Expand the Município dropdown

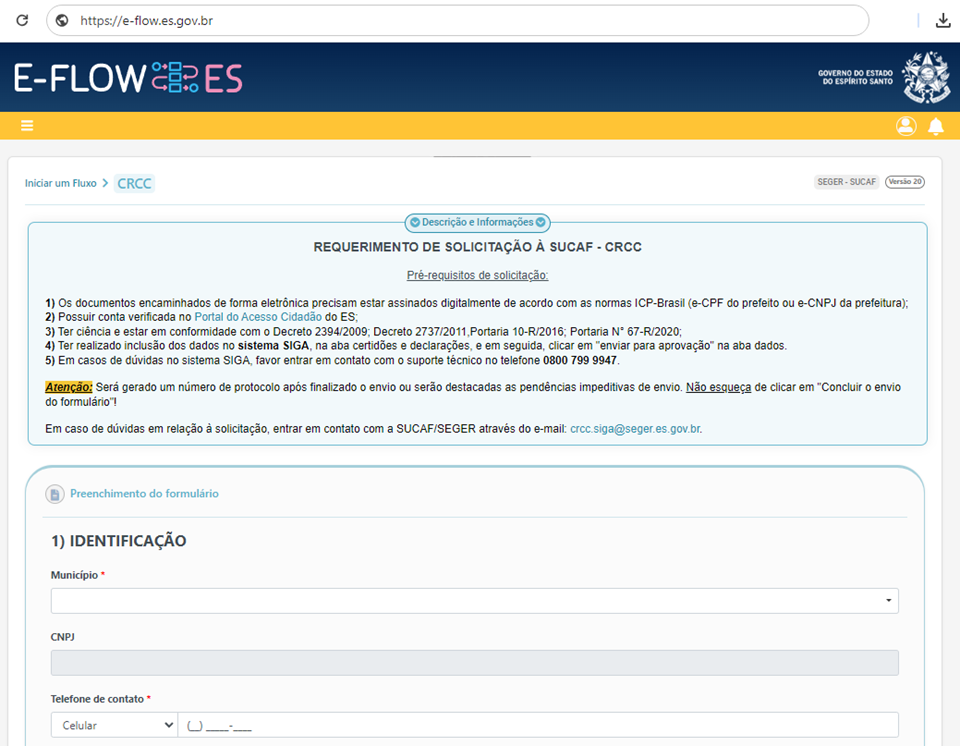pos(474,600)
